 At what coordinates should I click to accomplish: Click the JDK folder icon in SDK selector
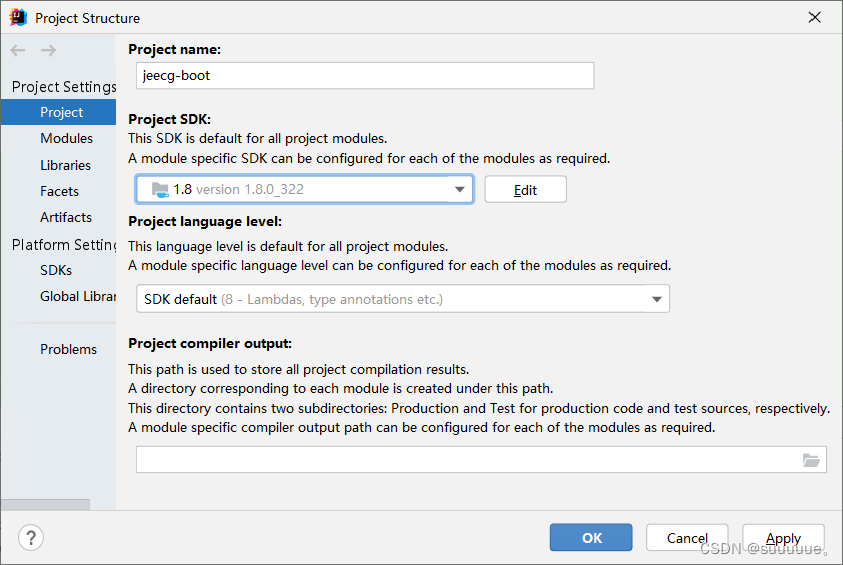coord(160,190)
